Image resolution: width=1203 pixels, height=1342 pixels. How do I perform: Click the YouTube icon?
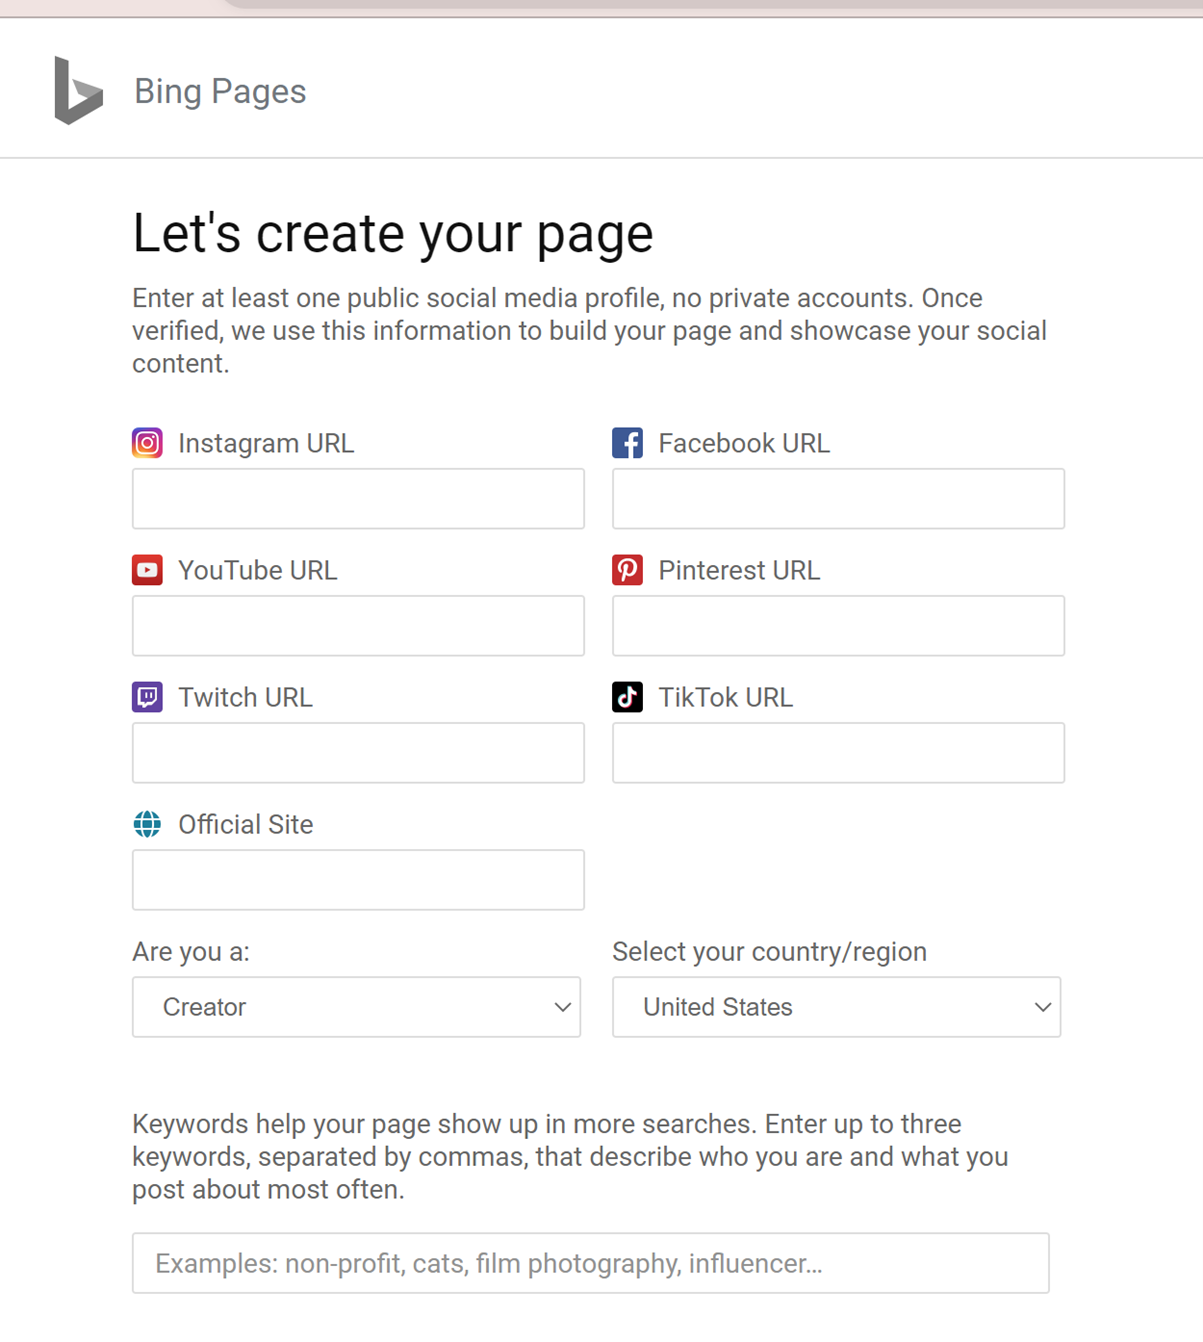click(x=147, y=570)
